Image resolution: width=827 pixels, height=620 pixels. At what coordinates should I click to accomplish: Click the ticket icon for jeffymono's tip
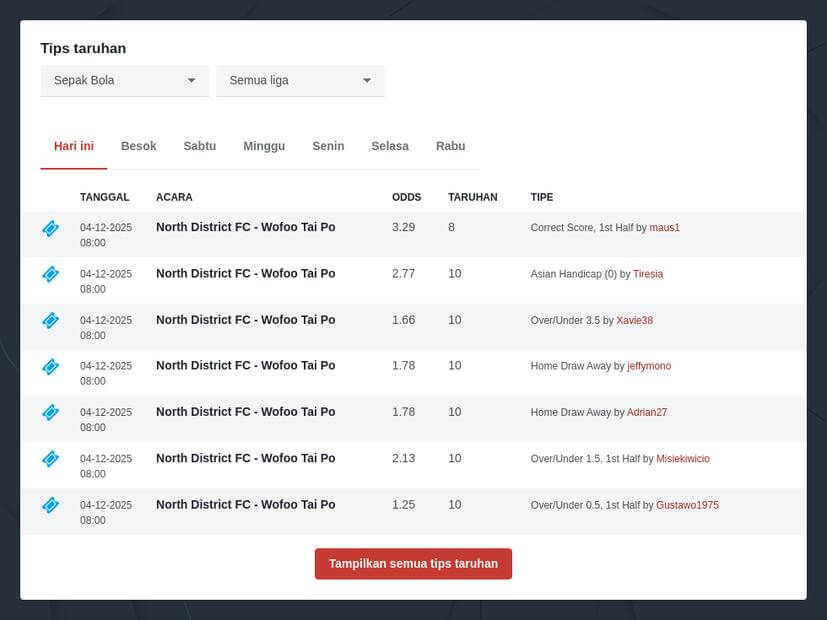[x=50, y=366]
